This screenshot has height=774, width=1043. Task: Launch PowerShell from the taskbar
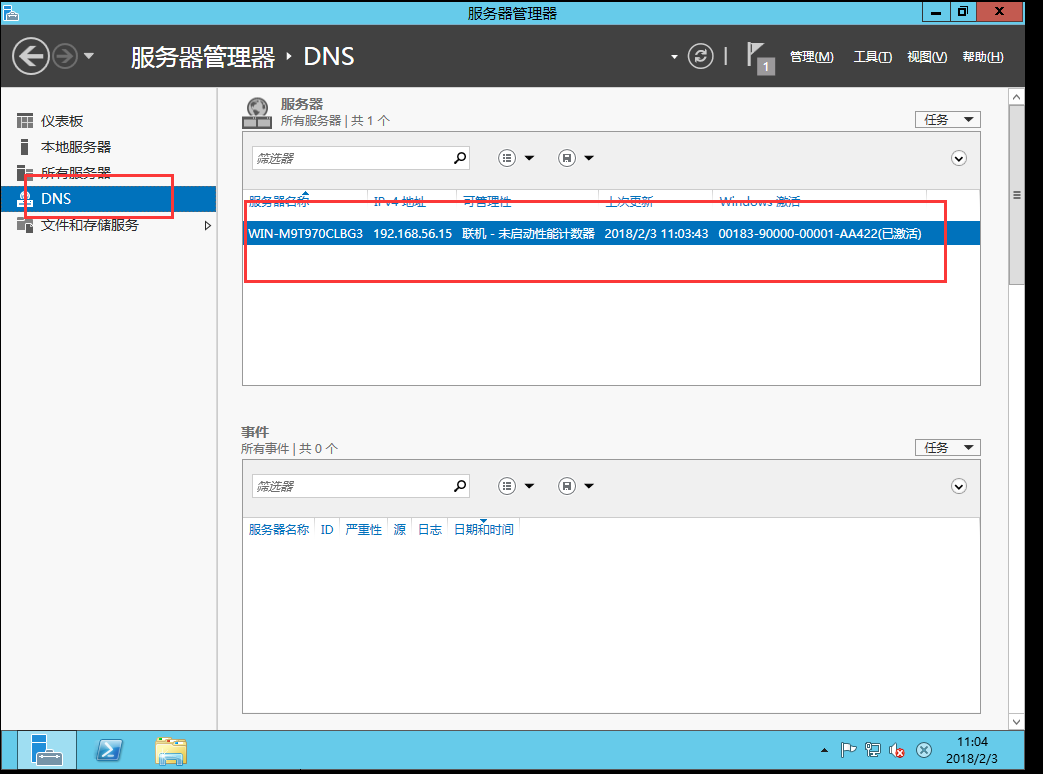pyautogui.click(x=109, y=751)
